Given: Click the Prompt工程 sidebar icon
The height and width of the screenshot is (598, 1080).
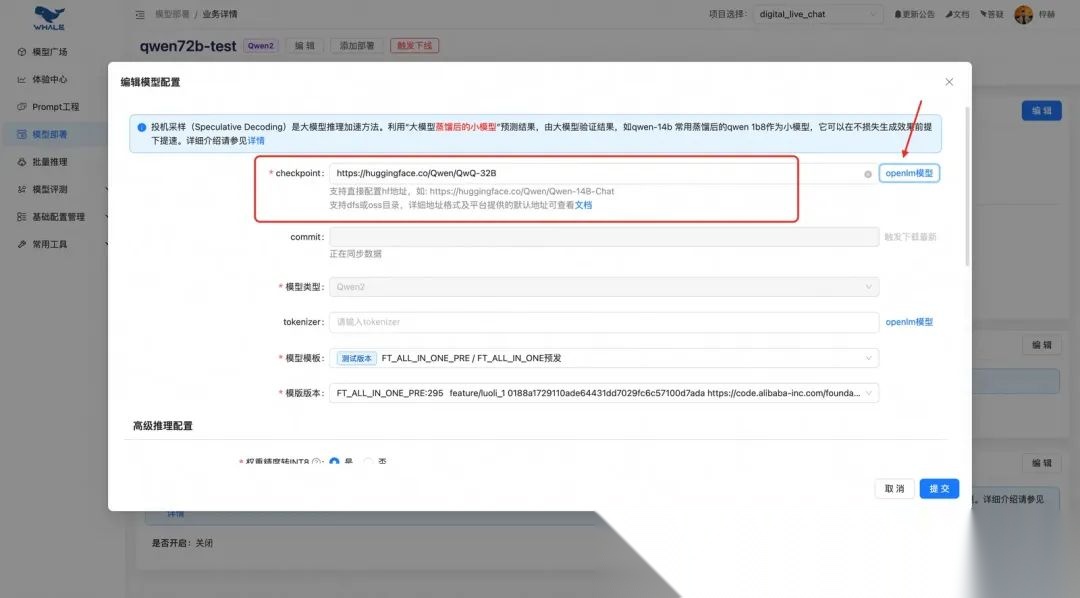Looking at the screenshot, I should click(x=21, y=107).
